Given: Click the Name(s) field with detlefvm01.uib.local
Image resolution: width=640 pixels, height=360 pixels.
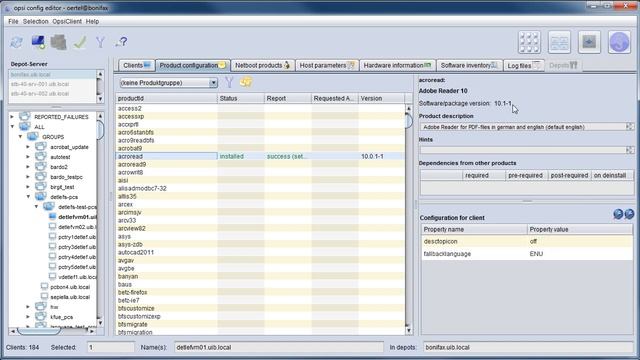Looking at the screenshot, I should tap(279, 347).
